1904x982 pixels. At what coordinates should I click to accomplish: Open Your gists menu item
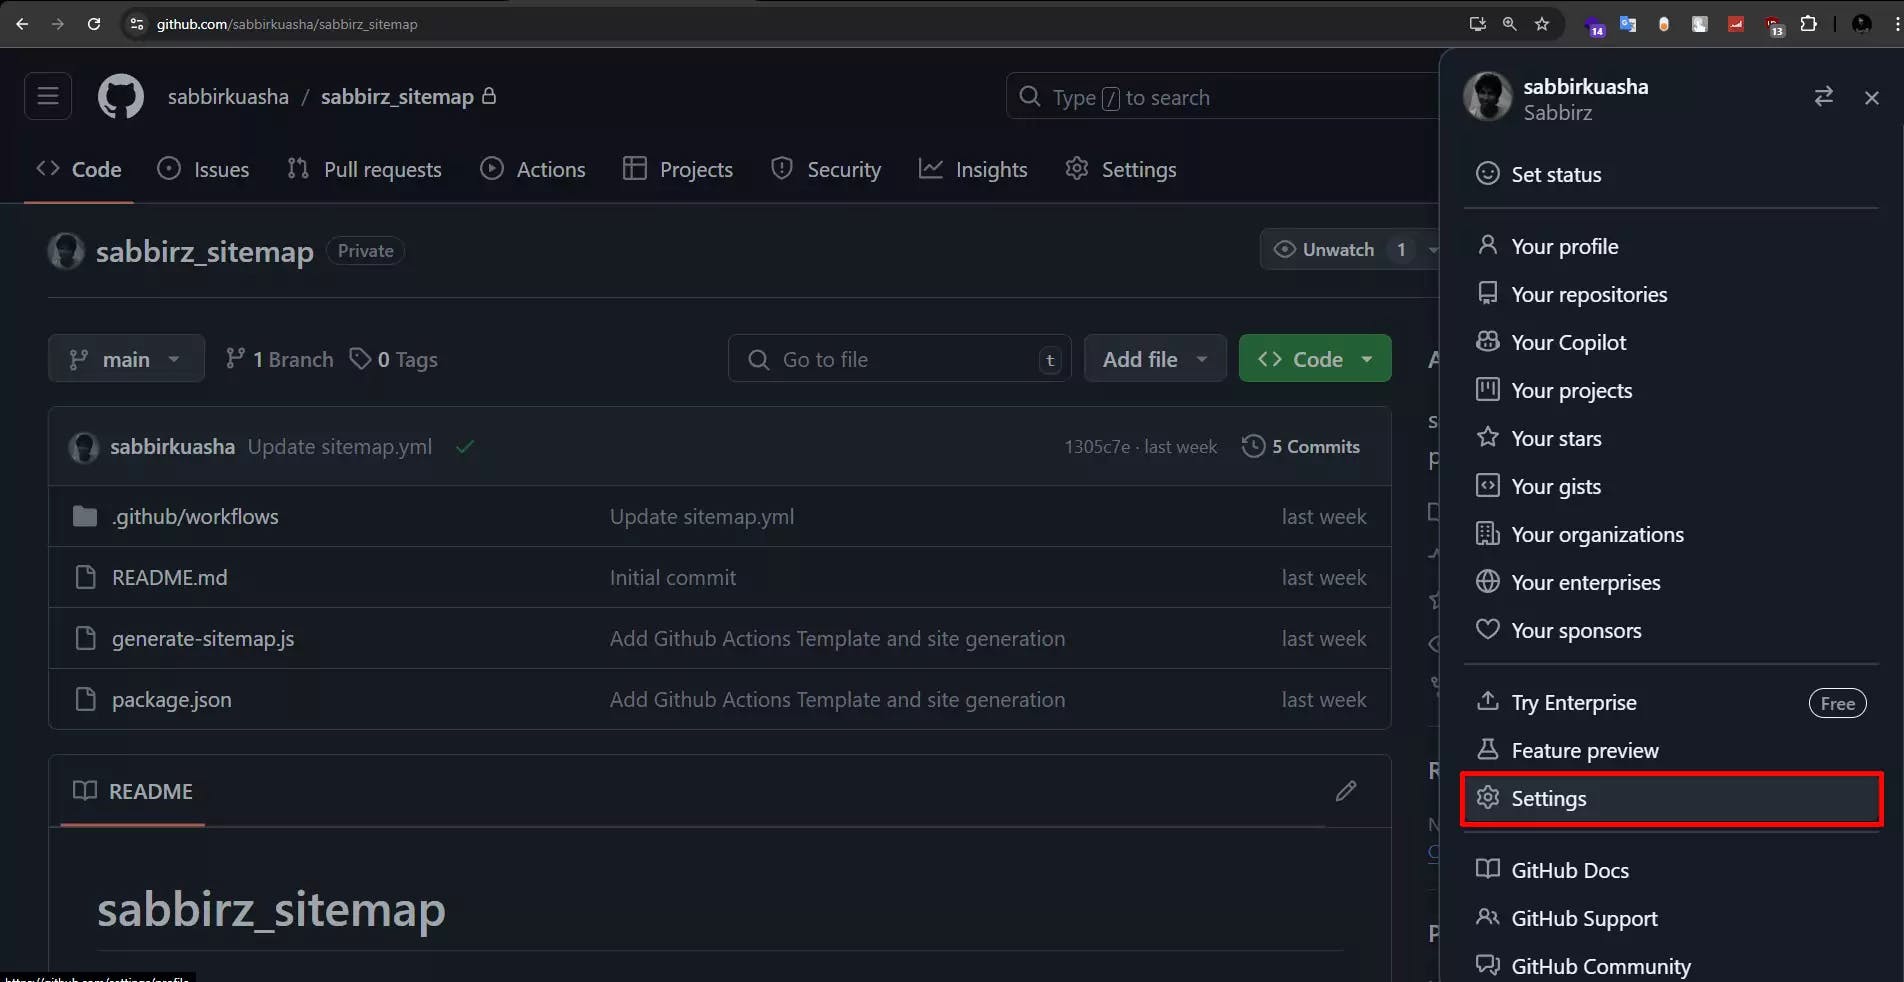[x=1671, y=486]
